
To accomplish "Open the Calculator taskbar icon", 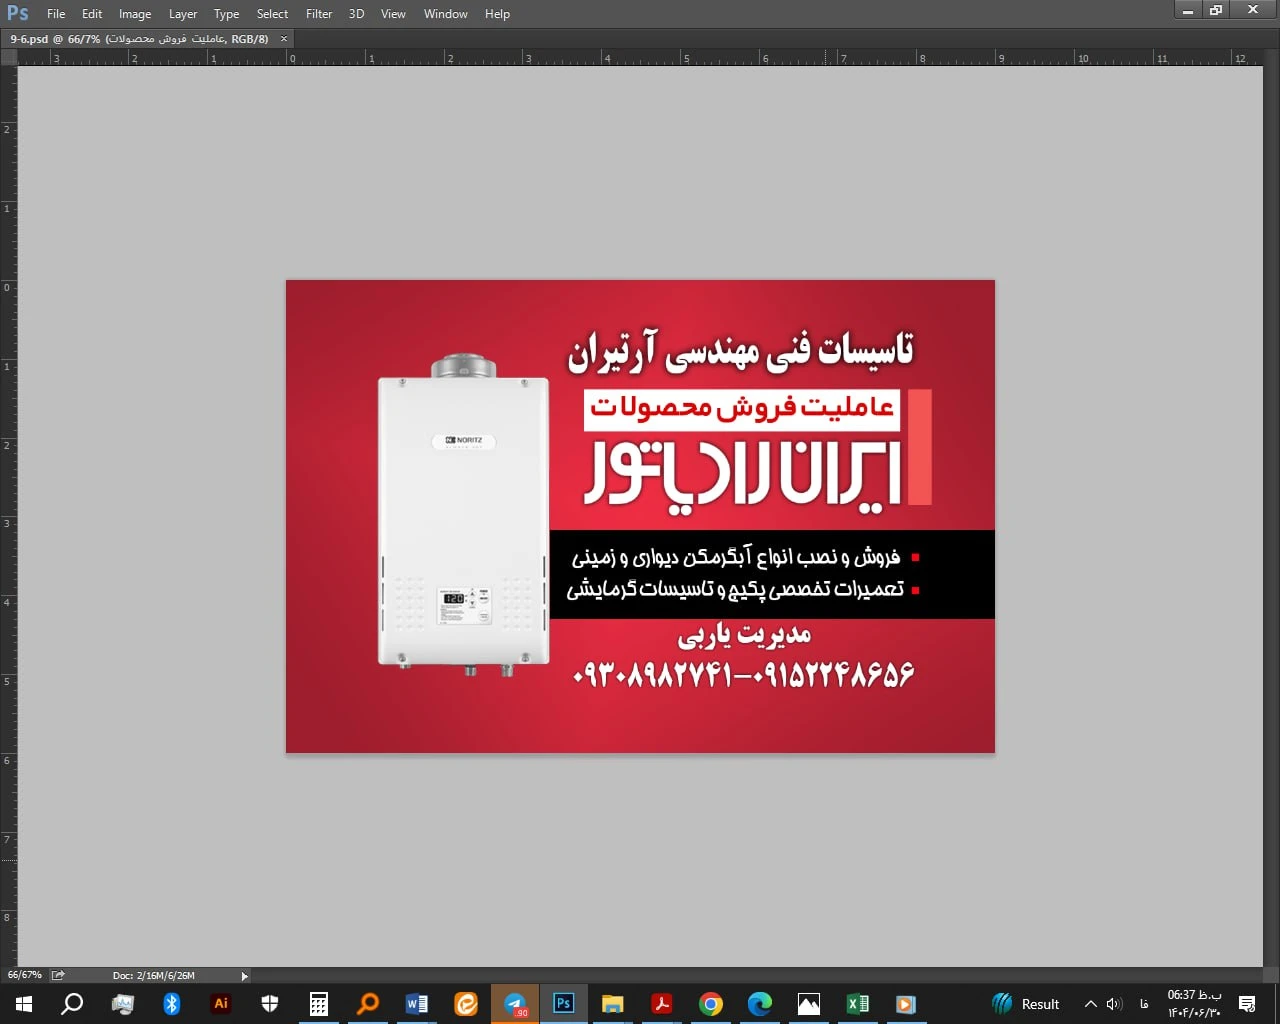I will pyautogui.click(x=319, y=1004).
